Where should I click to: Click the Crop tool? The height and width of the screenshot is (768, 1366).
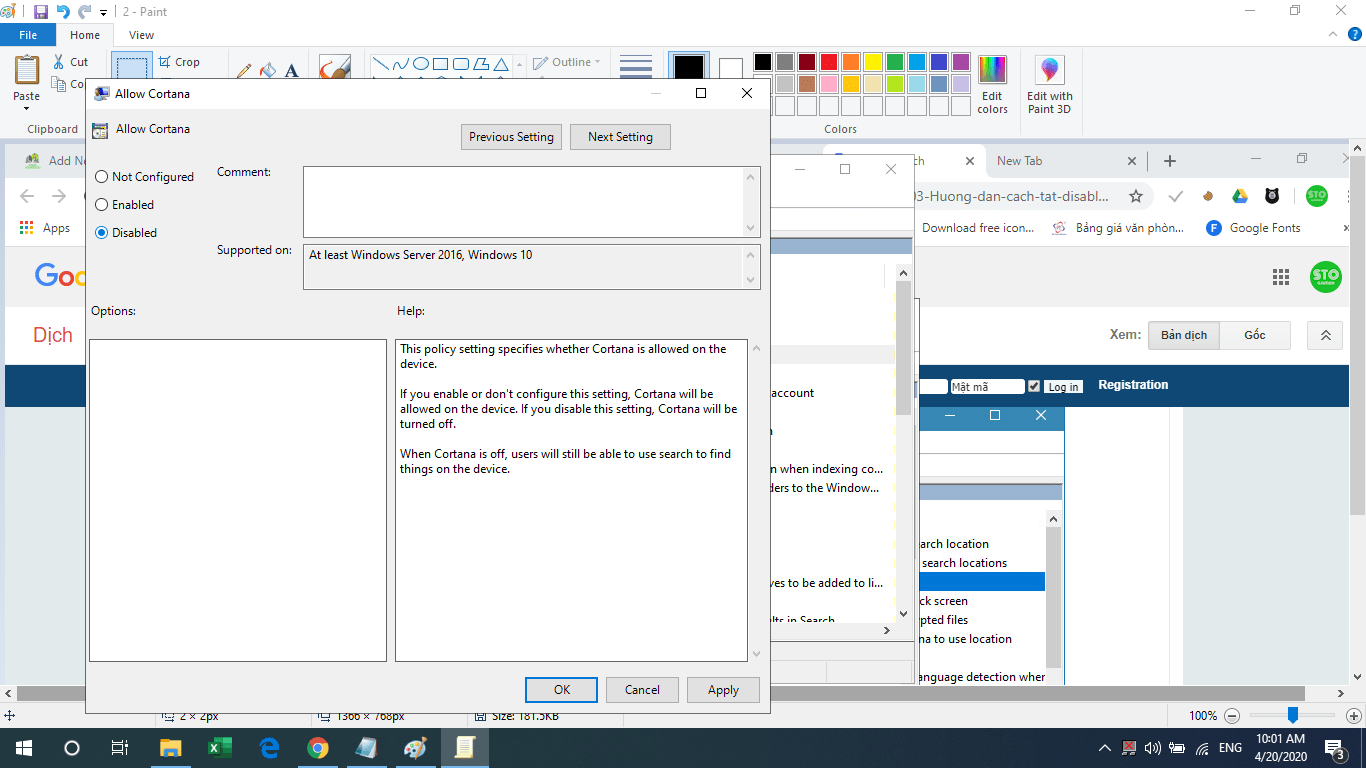pyautogui.click(x=179, y=62)
